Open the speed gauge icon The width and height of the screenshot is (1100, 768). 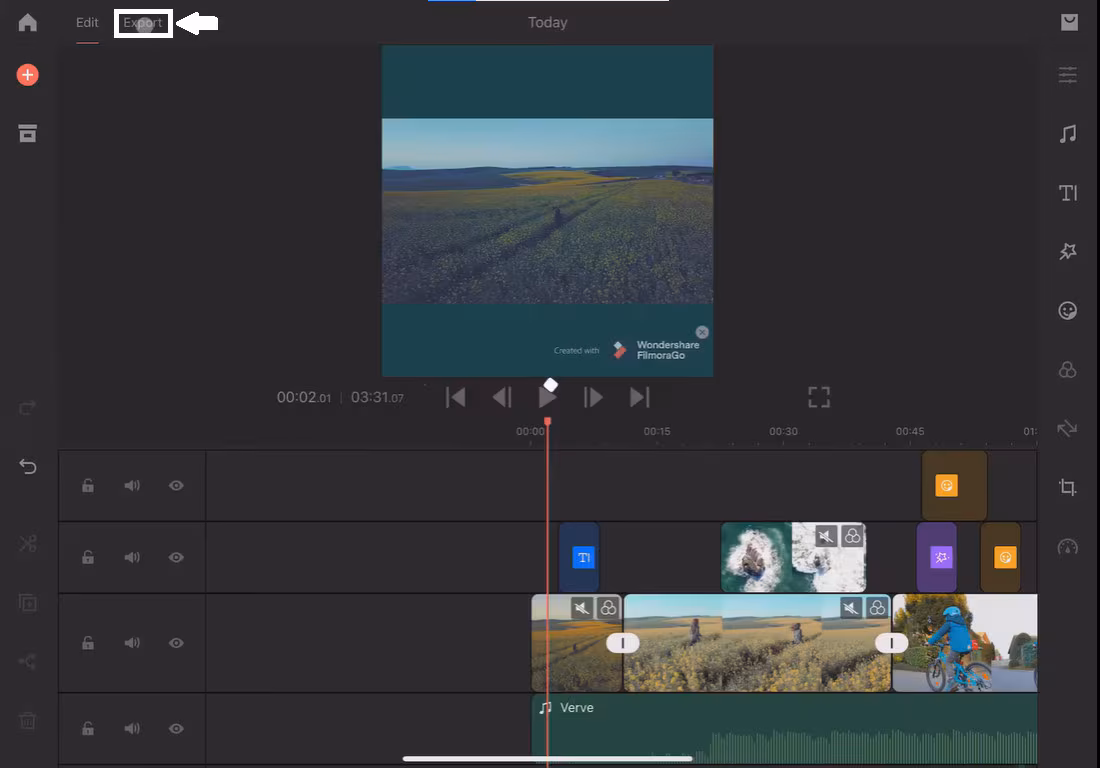(x=1068, y=546)
